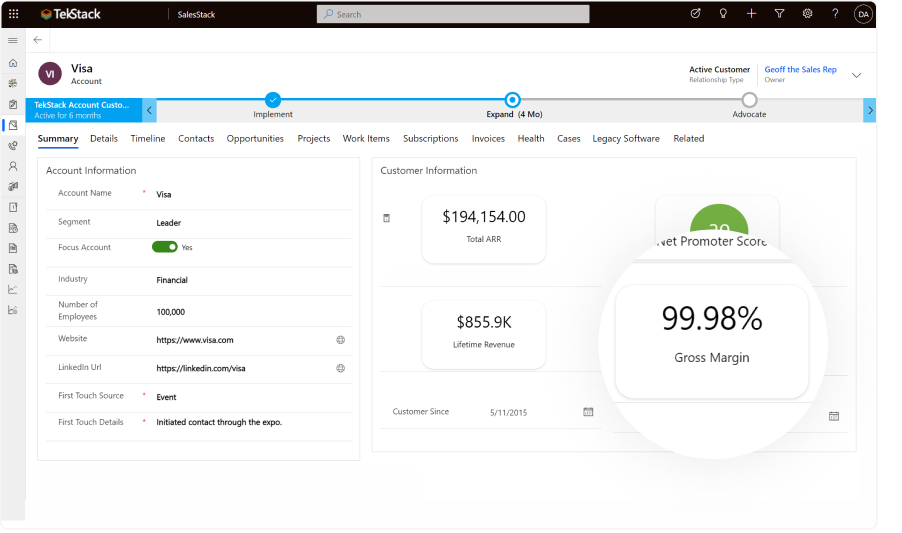Open the globe icon beside Website
Image resolution: width=902 pixels, height=533 pixels.
tap(341, 340)
